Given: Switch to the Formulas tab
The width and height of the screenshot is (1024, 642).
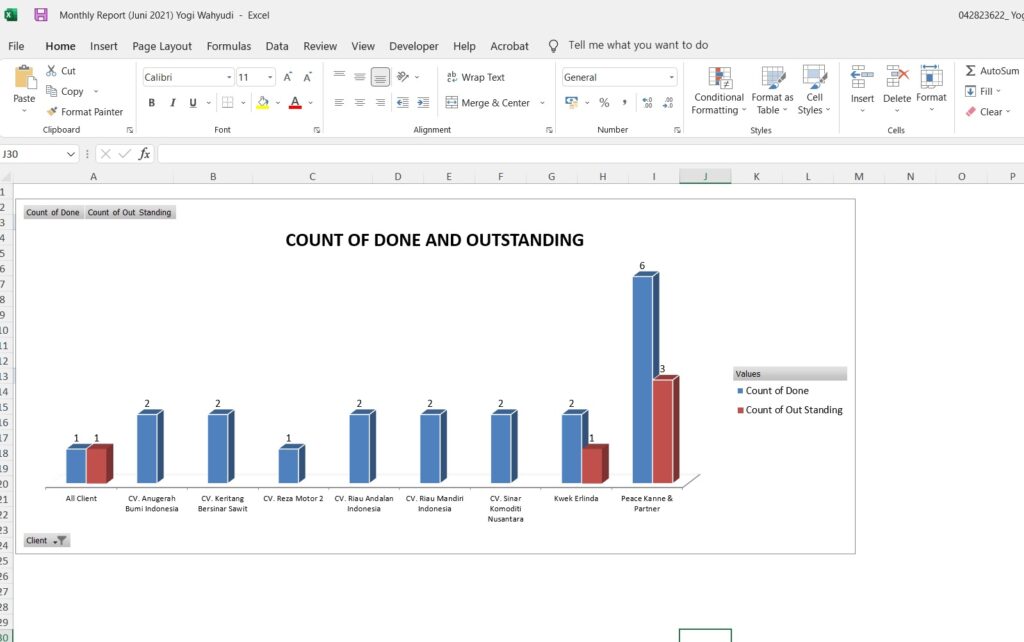Looking at the screenshot, I should tap(229, 46).
